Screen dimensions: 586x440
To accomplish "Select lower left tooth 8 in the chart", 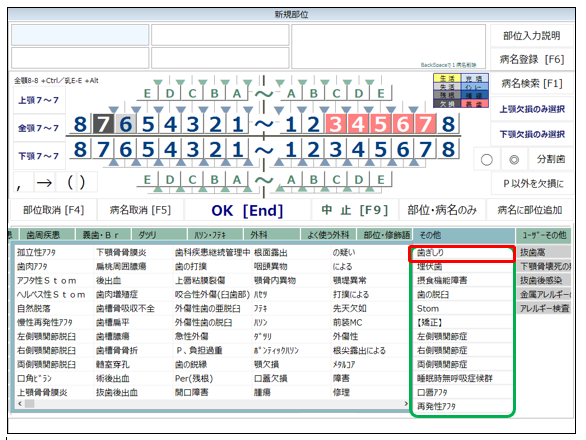I will coord(448,150).
